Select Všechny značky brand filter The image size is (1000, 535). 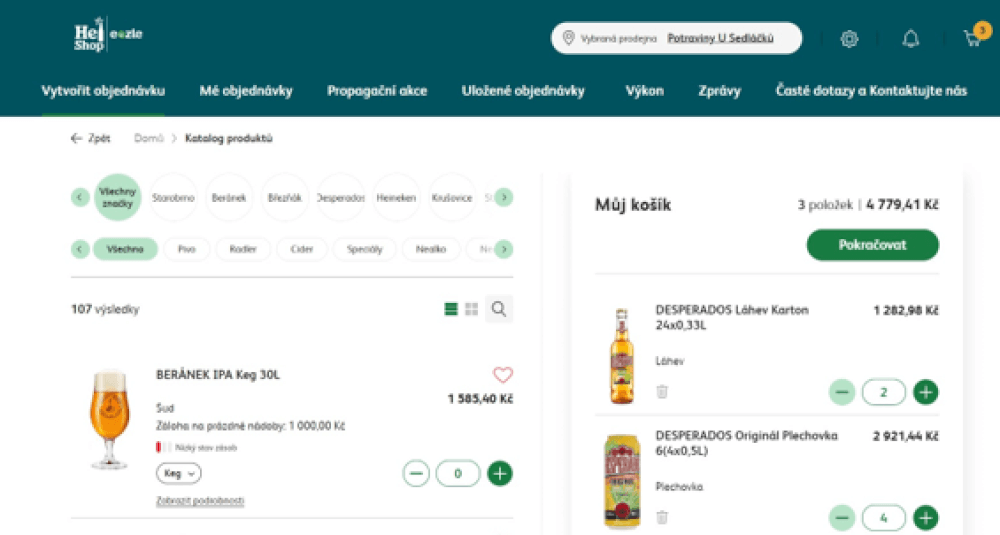[x=117, y=198]
